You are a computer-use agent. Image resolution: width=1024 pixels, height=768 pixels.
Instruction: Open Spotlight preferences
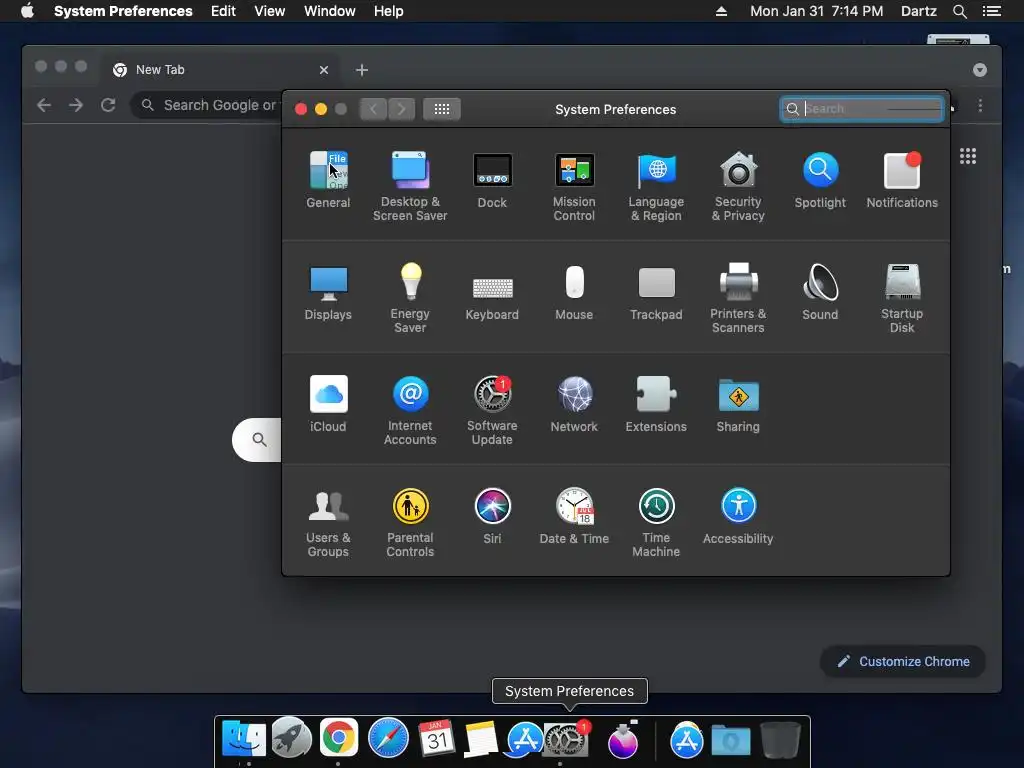coord(820,180)
